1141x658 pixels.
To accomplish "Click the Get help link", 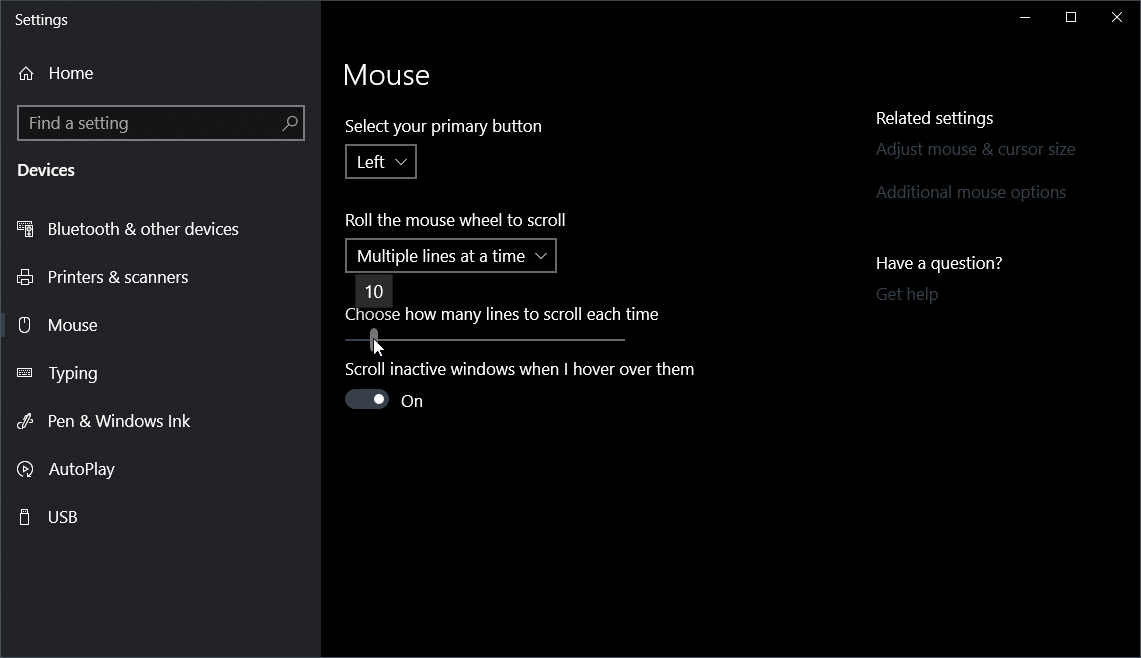I will [906, 294].
